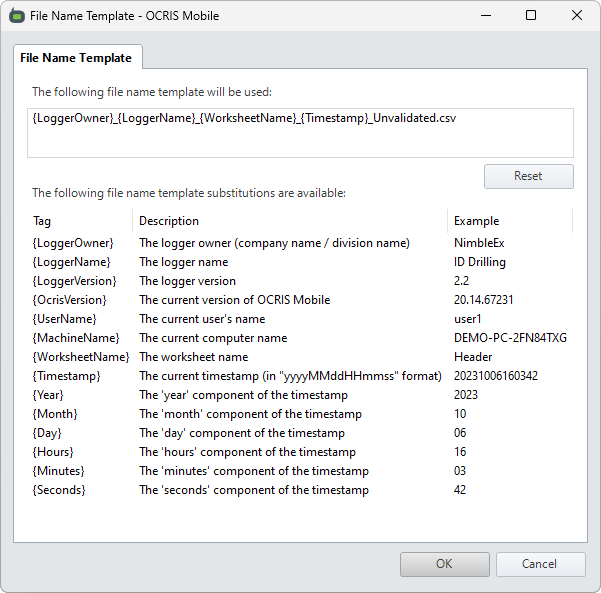Click the 'month' component description

[x=250, y=414]
